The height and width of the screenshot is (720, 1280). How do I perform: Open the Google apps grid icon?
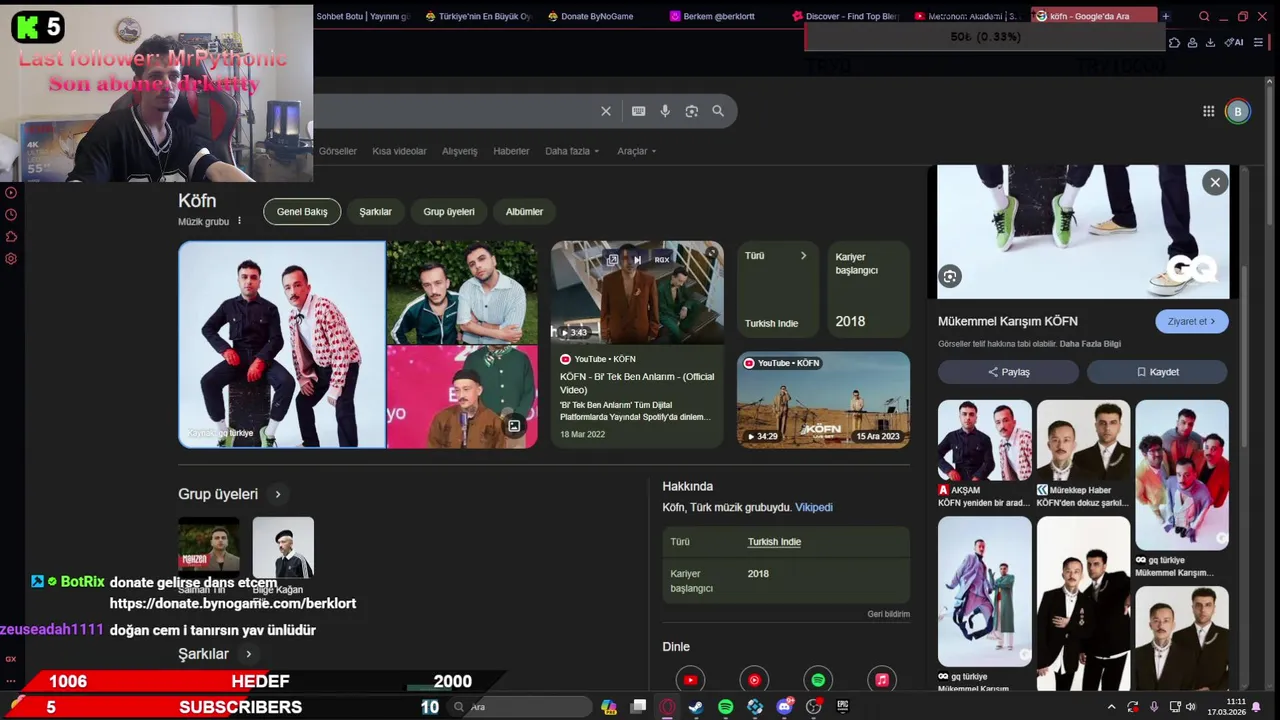pos(1208,111)
